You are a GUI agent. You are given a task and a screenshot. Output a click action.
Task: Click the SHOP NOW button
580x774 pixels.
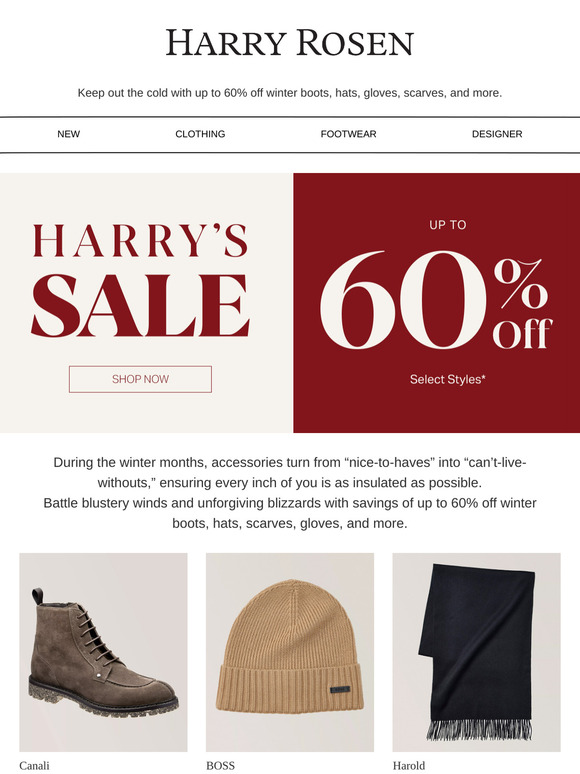pyautogui.click(x=140, y=379)
